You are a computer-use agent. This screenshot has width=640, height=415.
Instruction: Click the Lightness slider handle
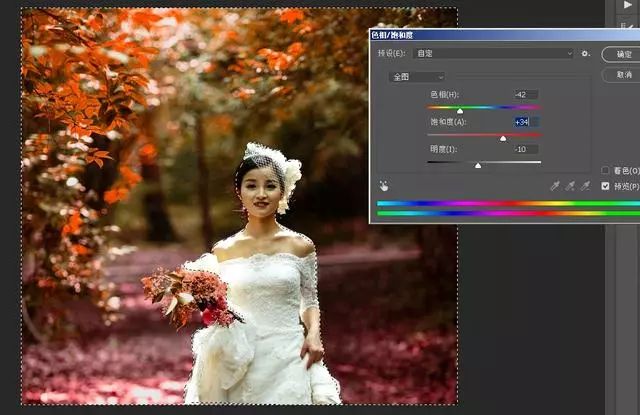(478, 165)
